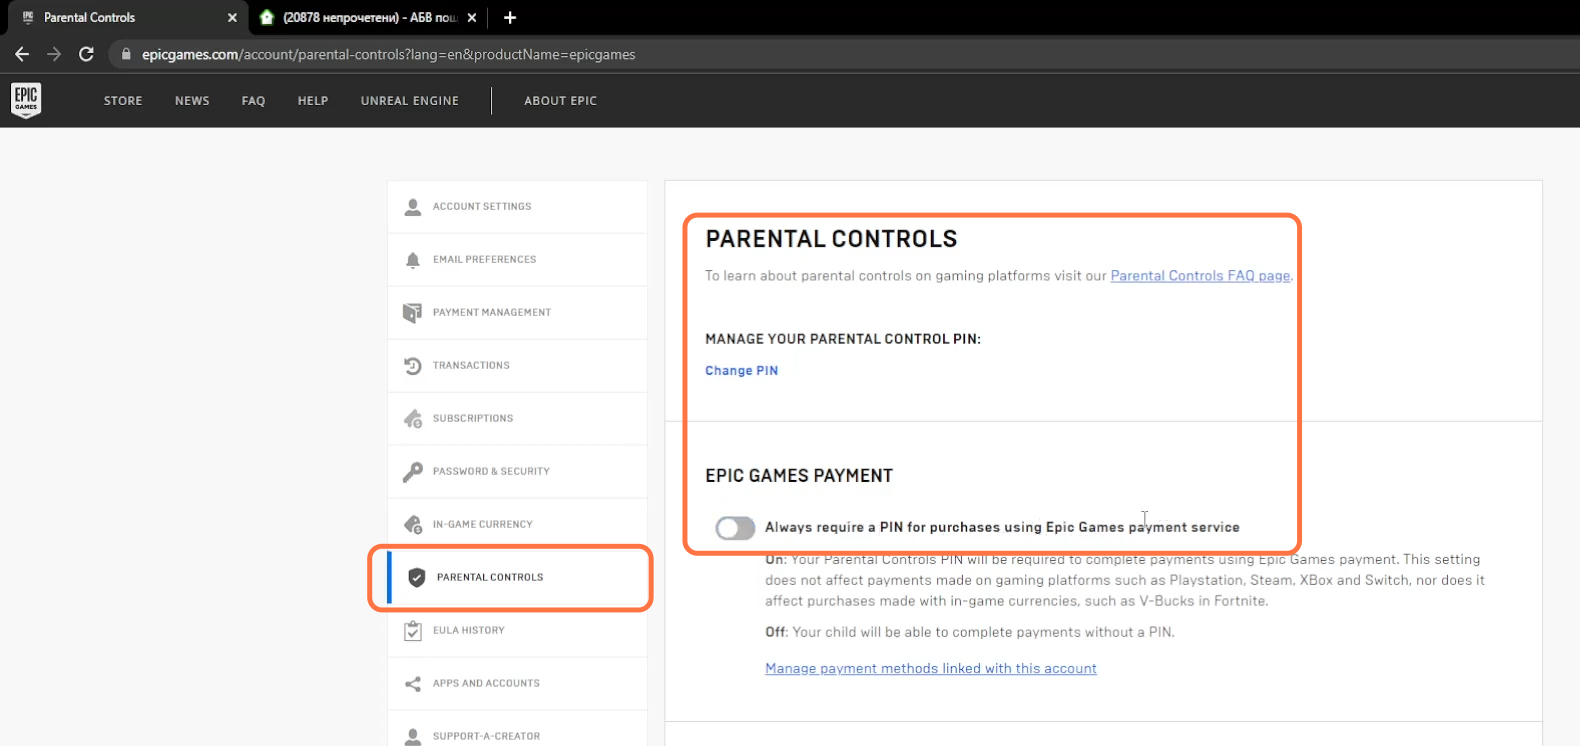Image resolution: width=1580 pixels, height=746 pixels.
Task: Select Parental Controls in sidebar
Action: [517, 578]
